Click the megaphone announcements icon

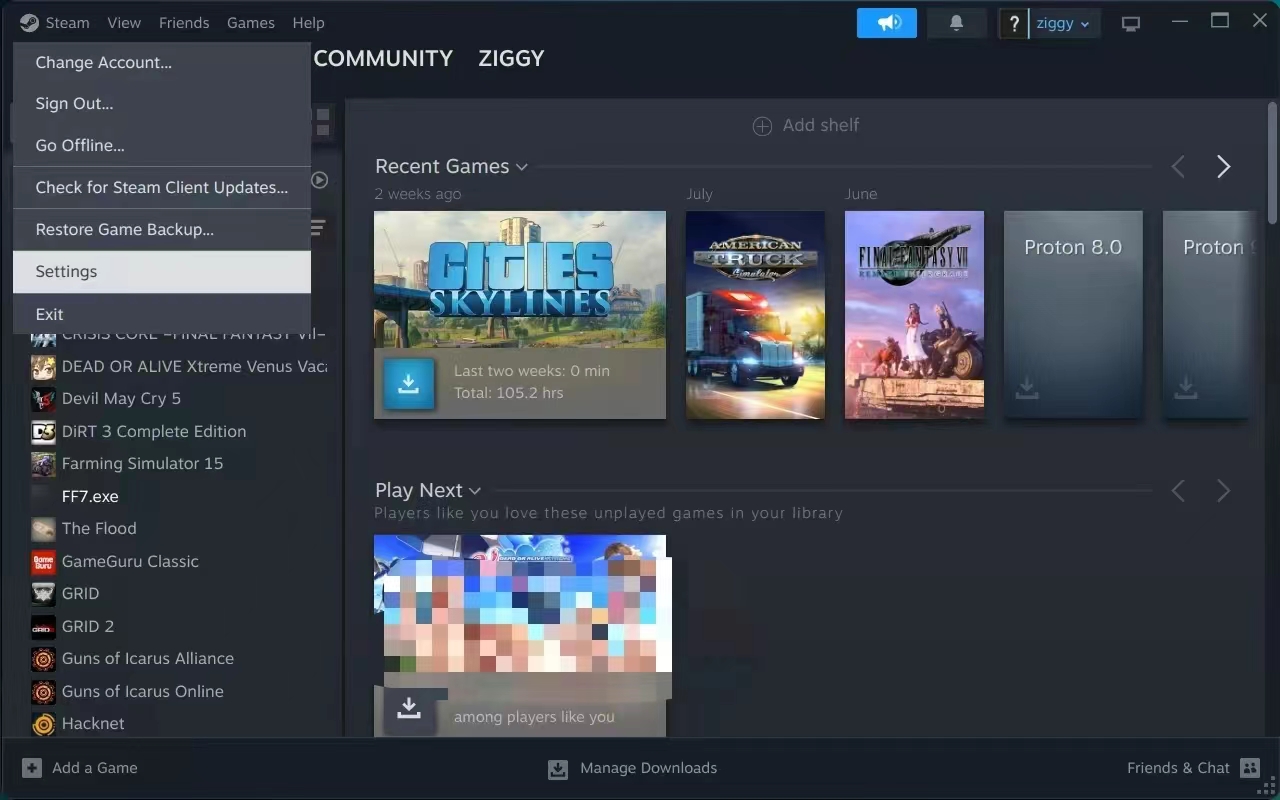(x=887, y=23)
